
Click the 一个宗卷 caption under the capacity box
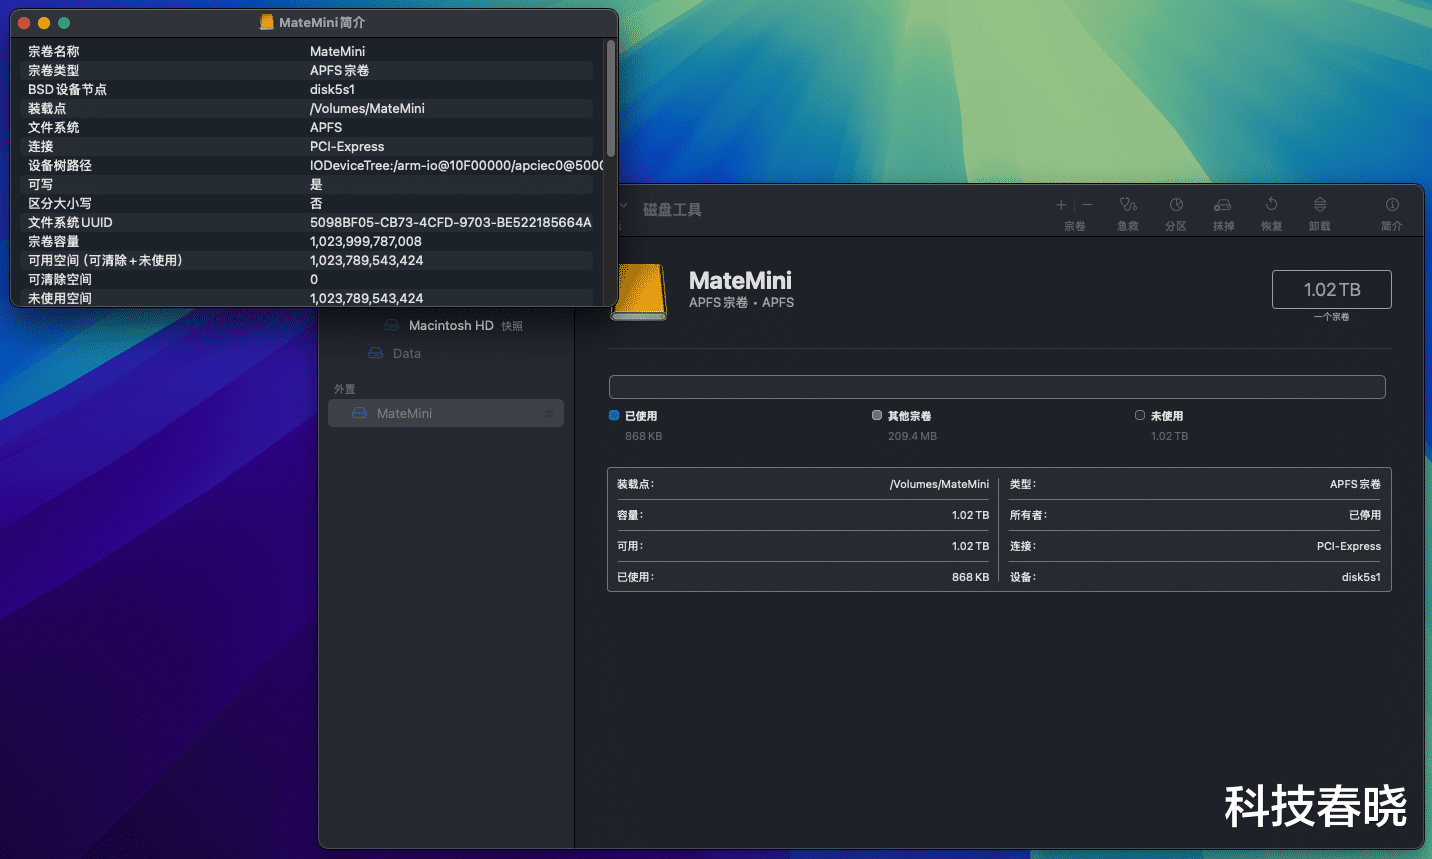point(1332,317)
